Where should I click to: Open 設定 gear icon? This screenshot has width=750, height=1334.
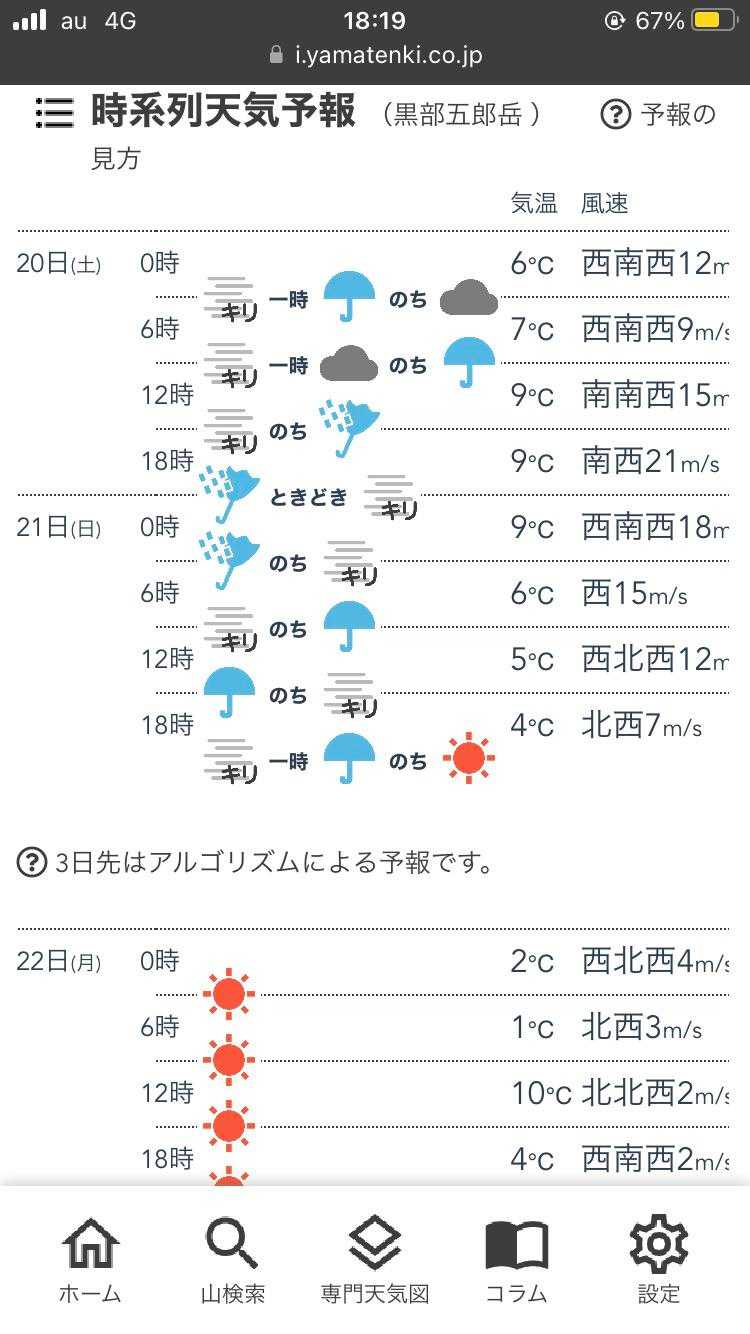coord(659,1260)
